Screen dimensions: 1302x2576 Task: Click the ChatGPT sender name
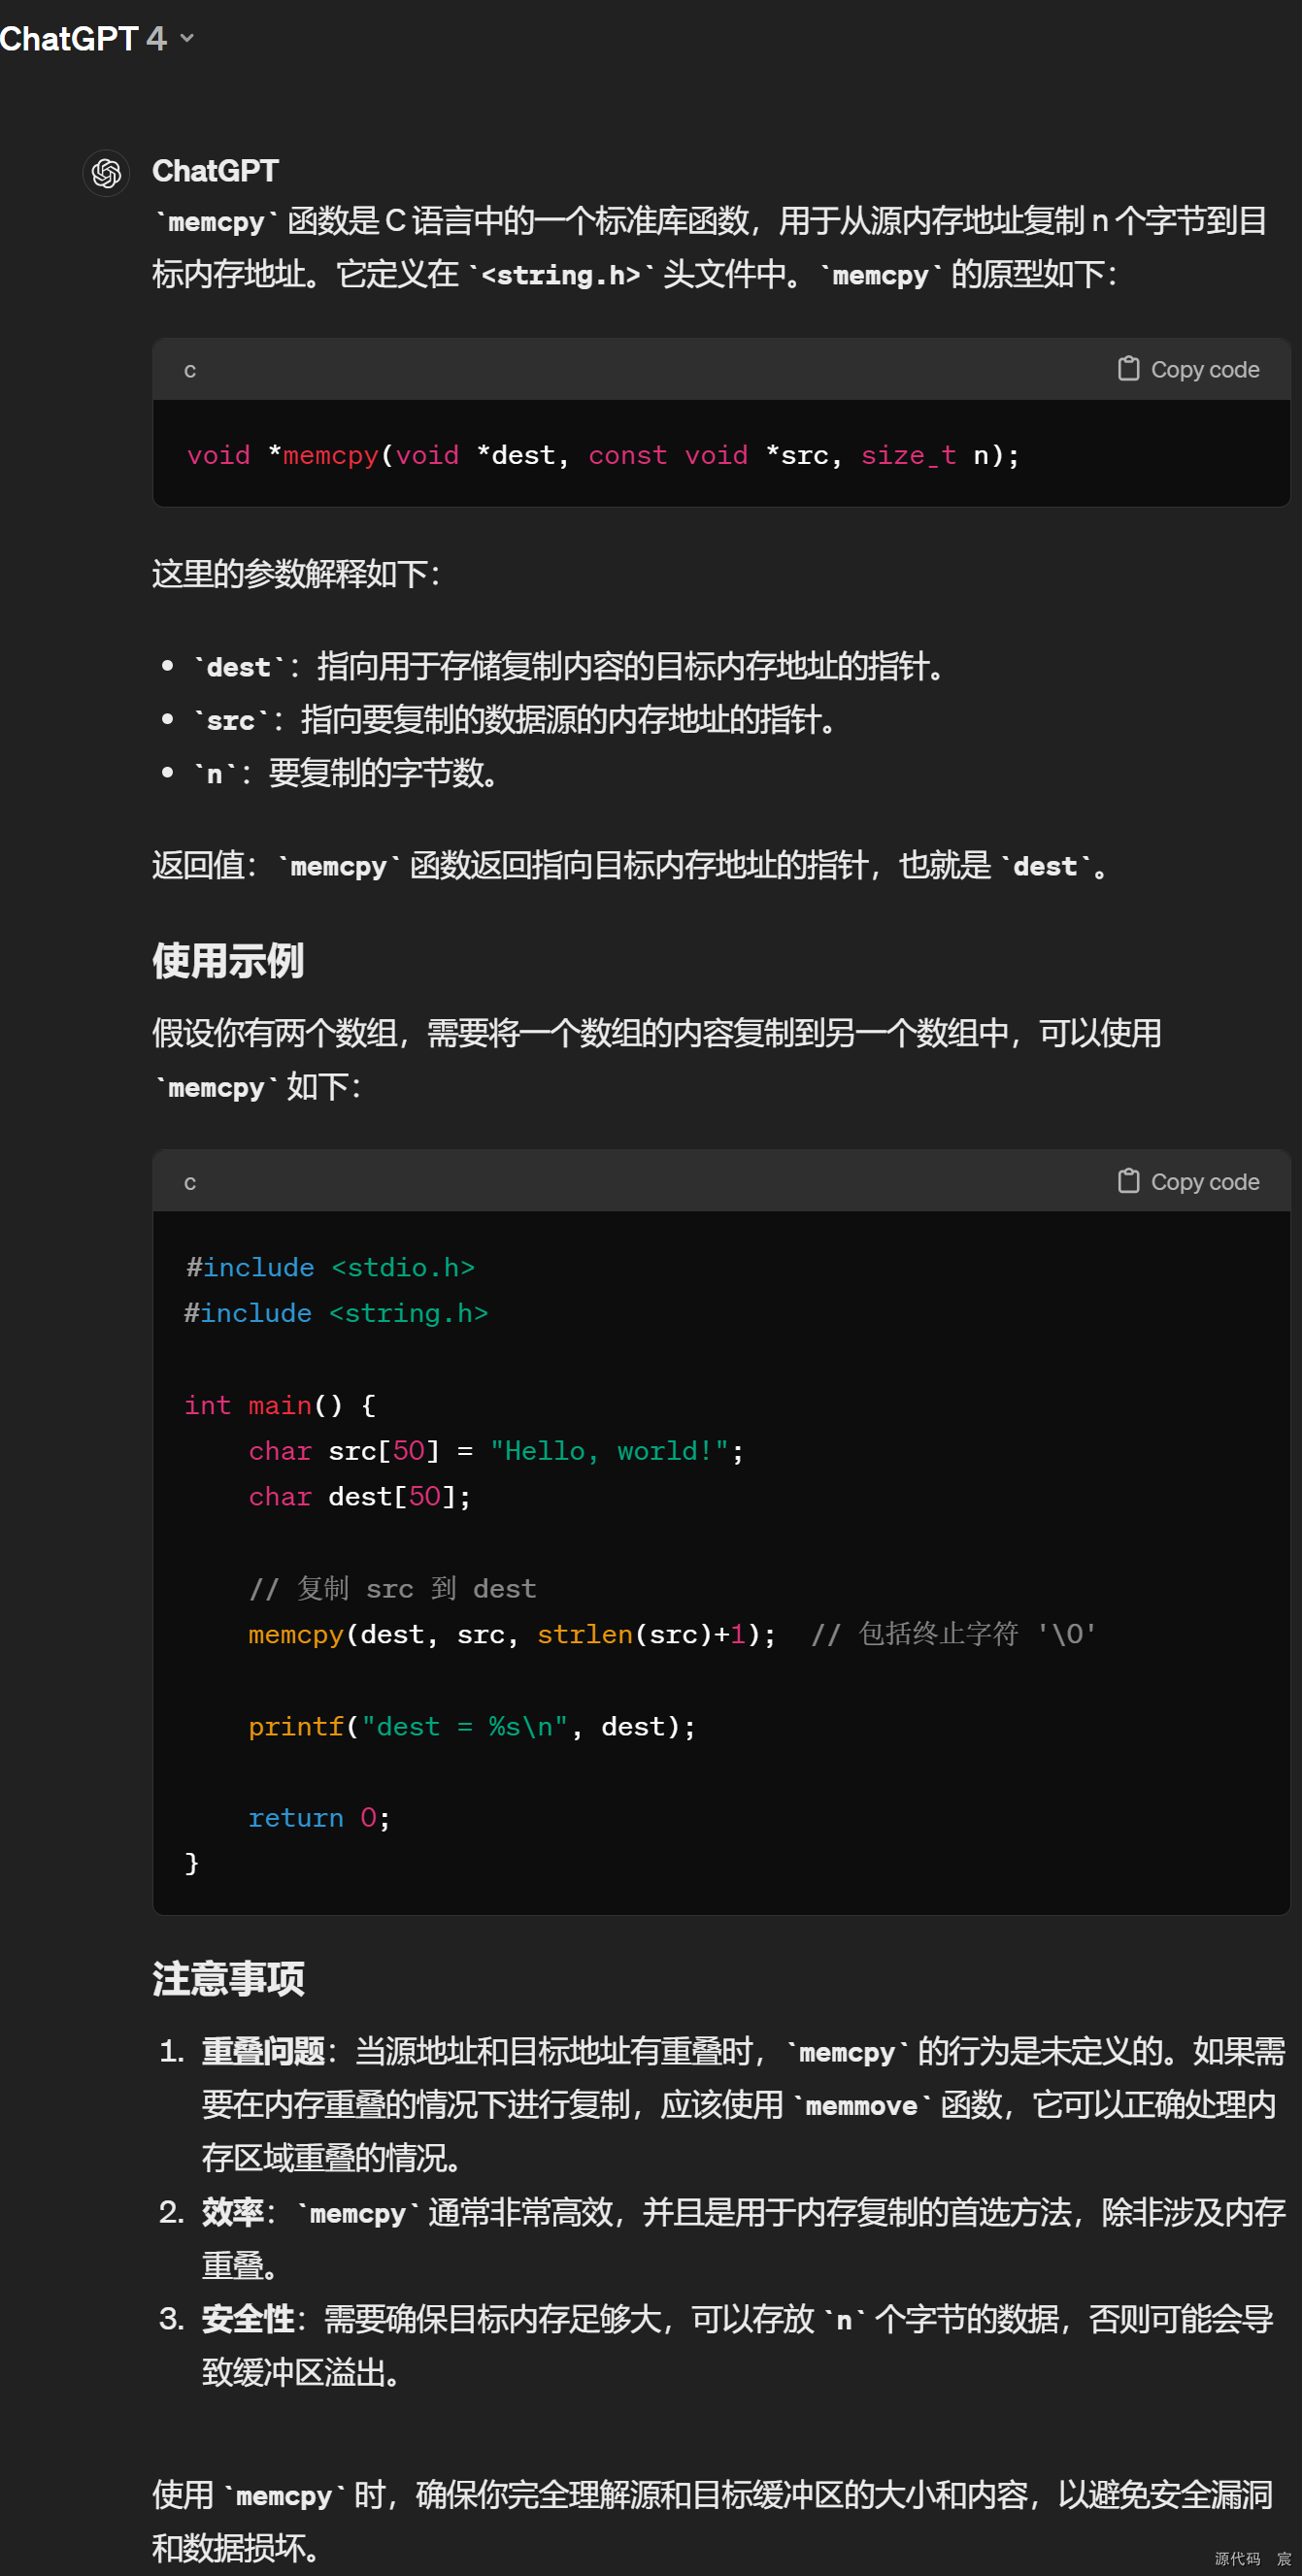point(215,171)
